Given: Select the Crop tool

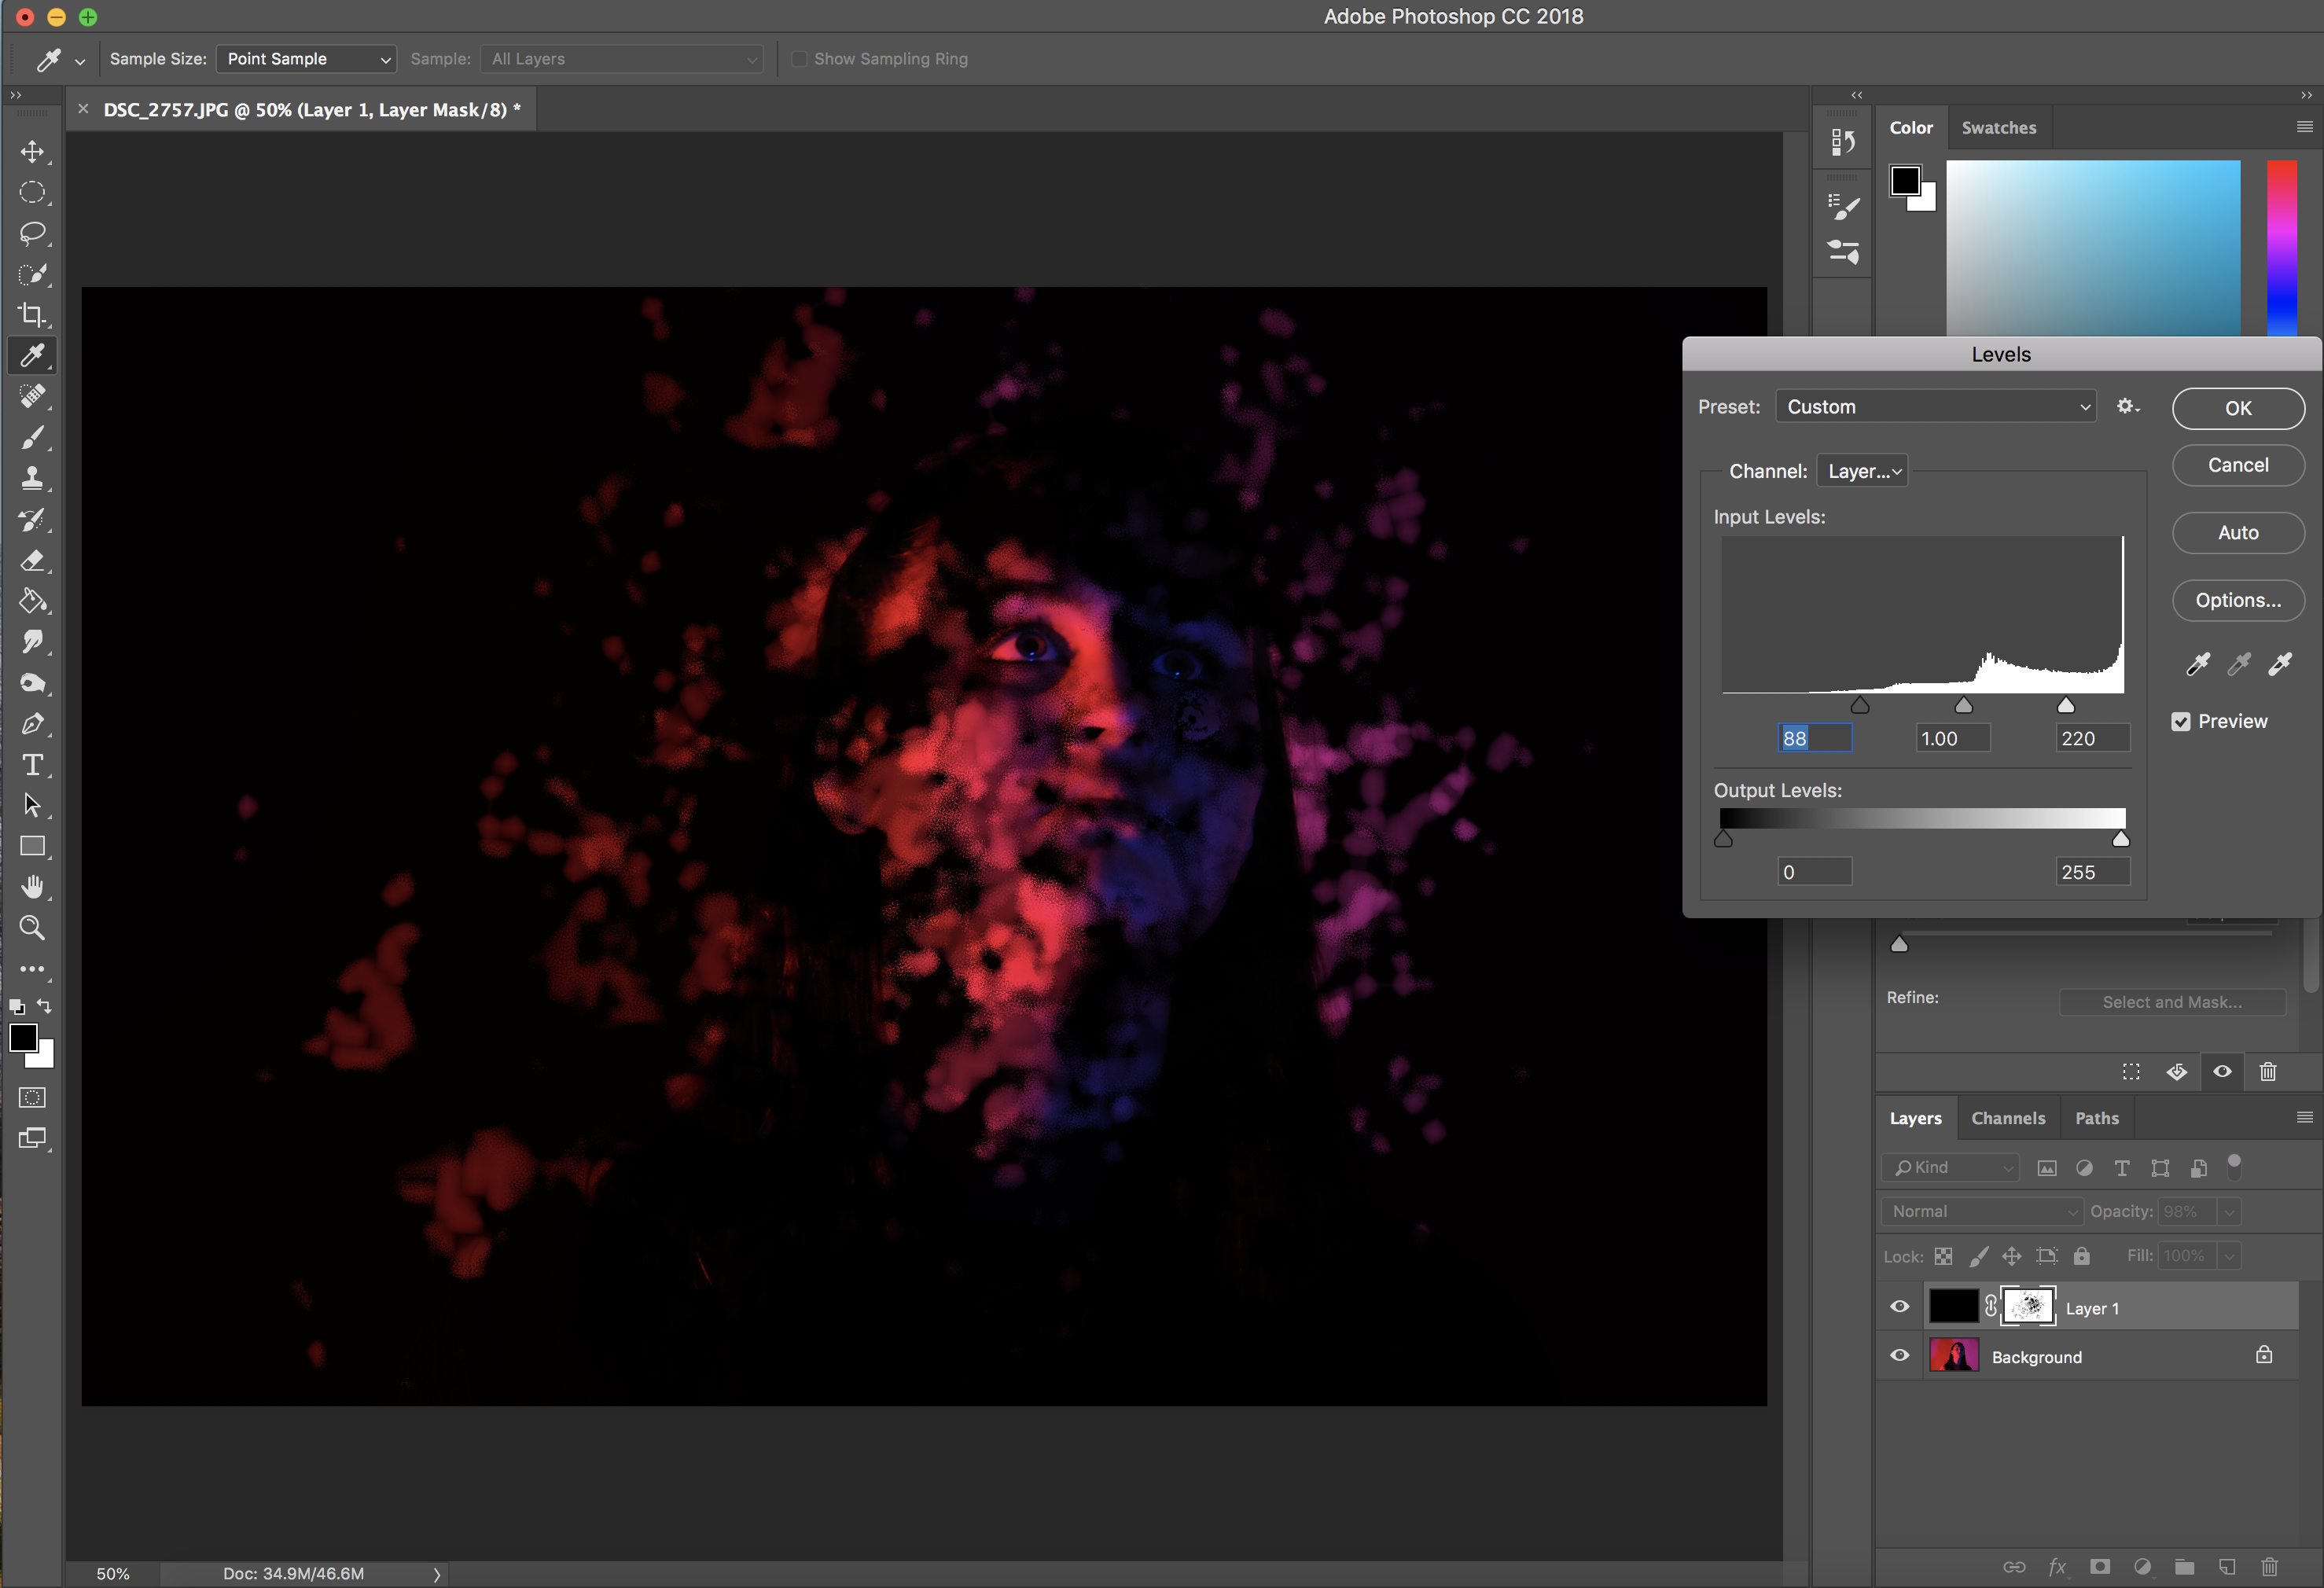Looking at the screenshot, I should (x=32, y=315).
